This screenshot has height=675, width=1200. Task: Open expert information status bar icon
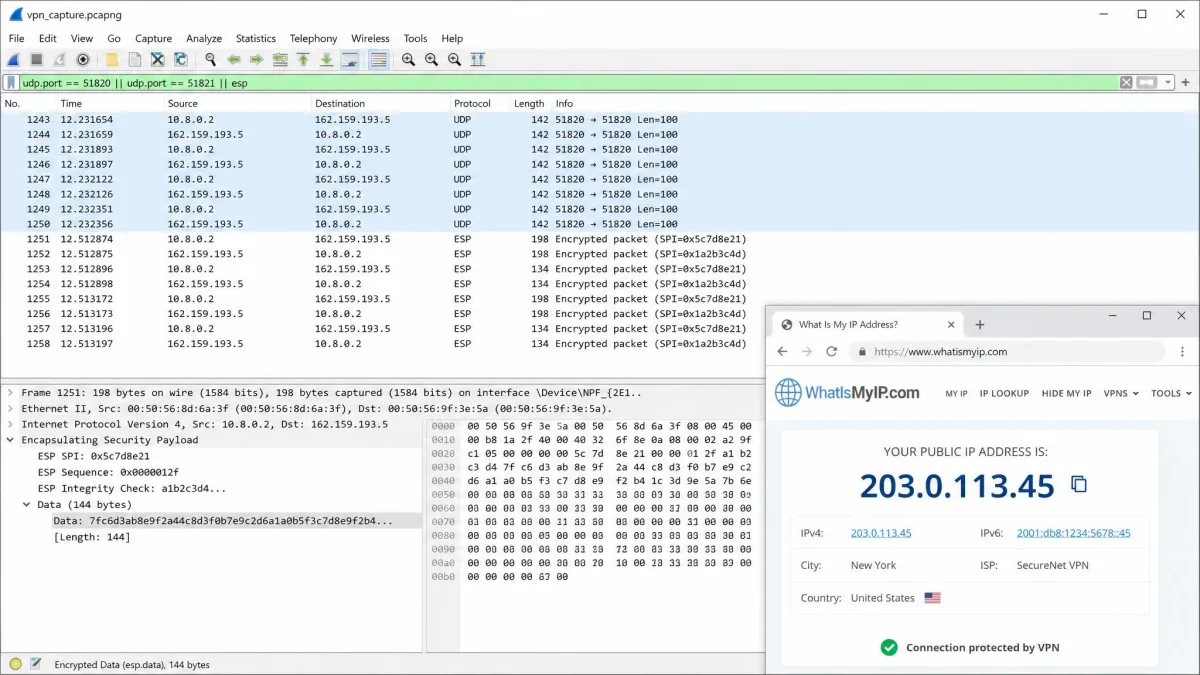(15, 664)
